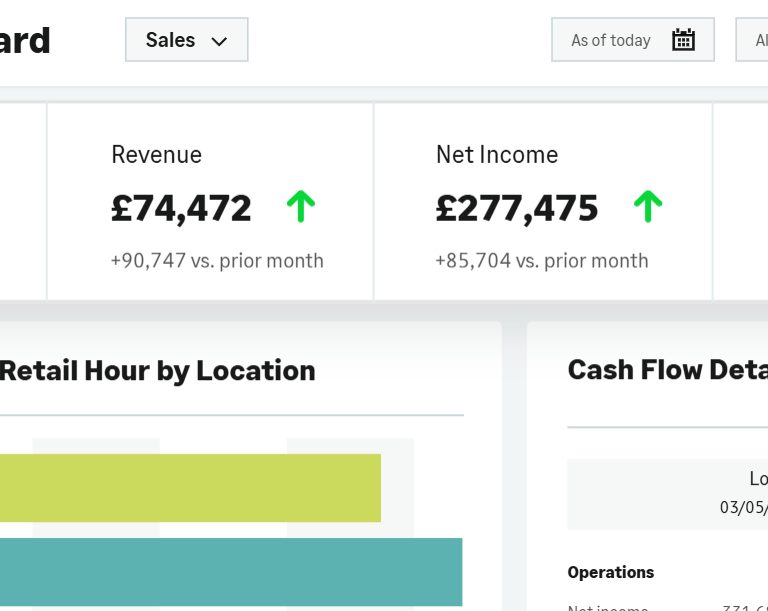Click the Cash Flow panel heading

coord(668,370)
